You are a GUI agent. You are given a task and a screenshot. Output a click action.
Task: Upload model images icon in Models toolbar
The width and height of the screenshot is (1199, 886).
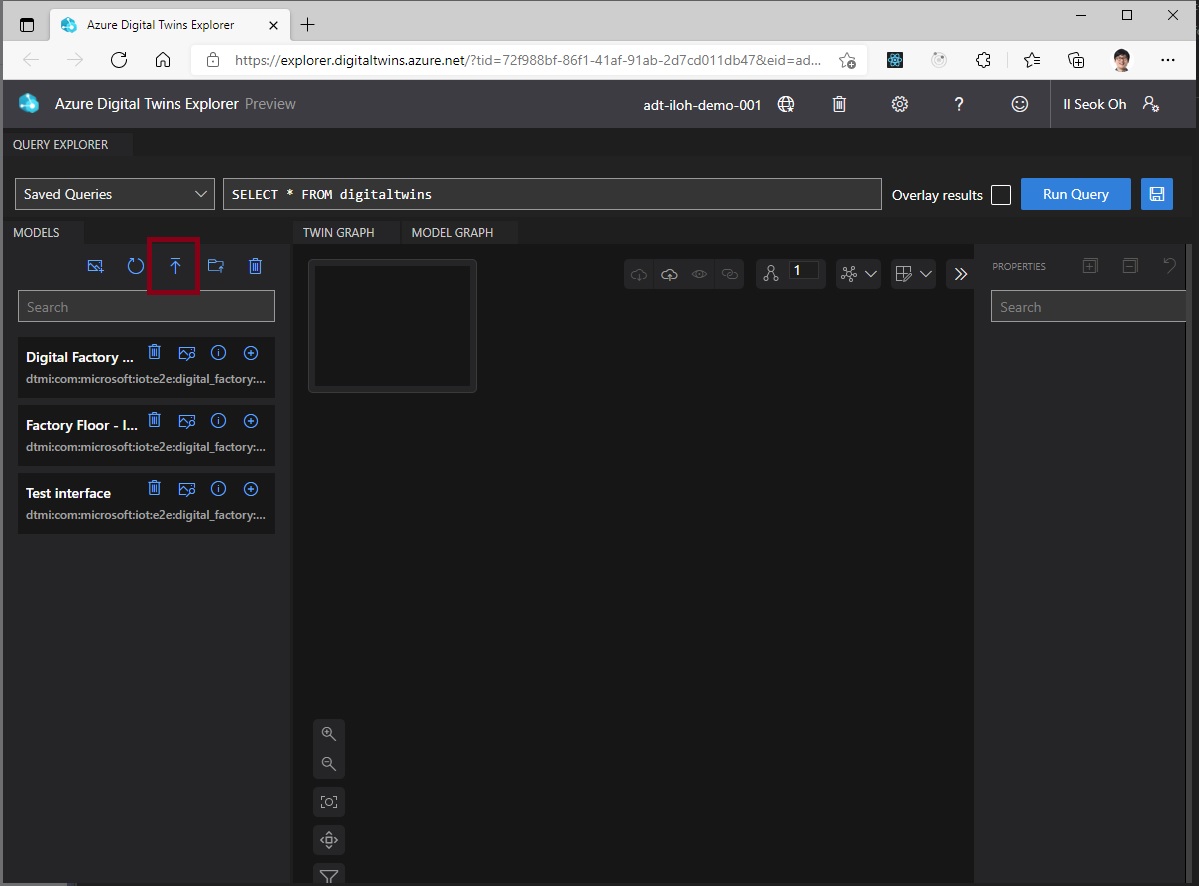[96, 266]
